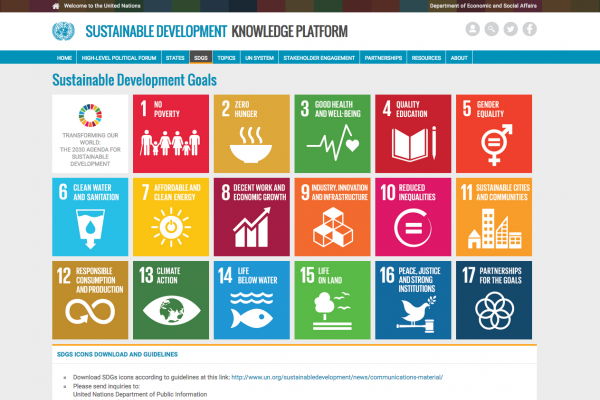600x400 pixels.
Task: Select Goal 13 Climate Action tile
Action: pos(171,300)
